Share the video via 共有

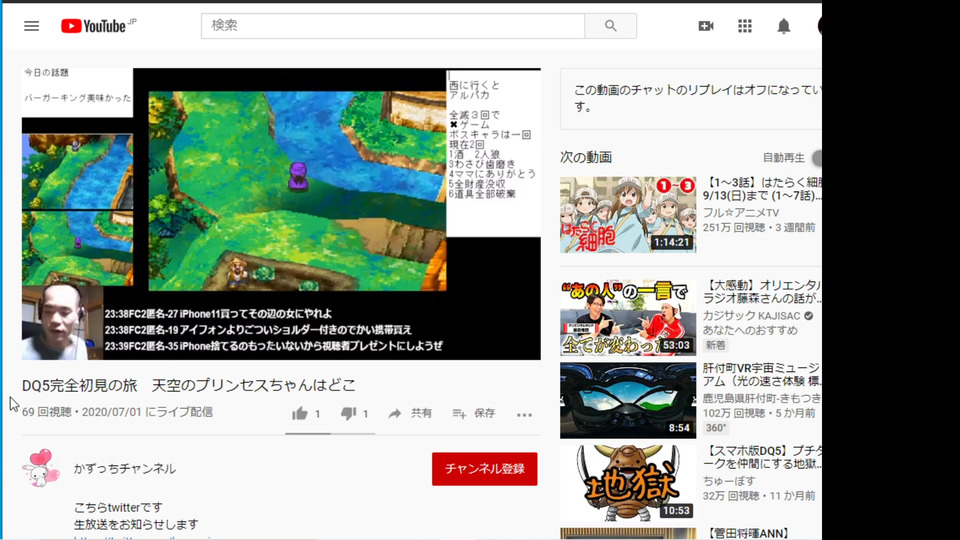click(x=410, y=414)
